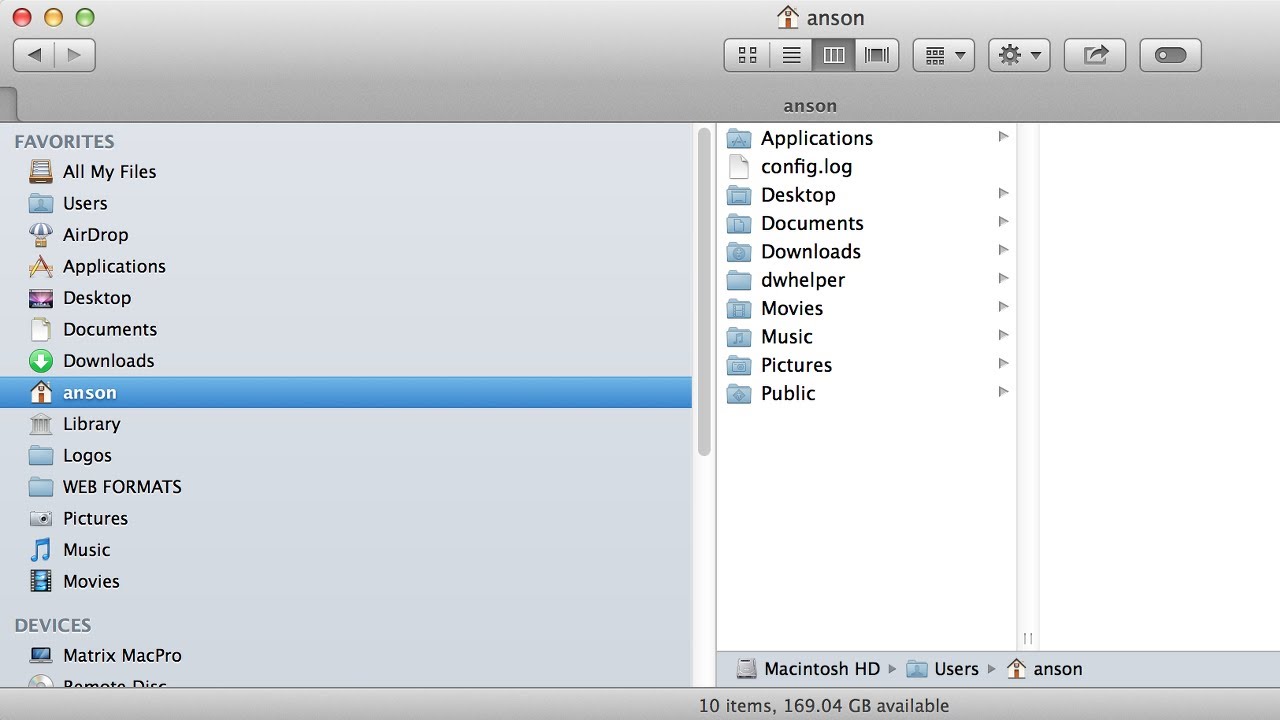The width and height of the screenshot is (1280, 720).
Task: Expand the Public folder arrow
Action: 1003,392
